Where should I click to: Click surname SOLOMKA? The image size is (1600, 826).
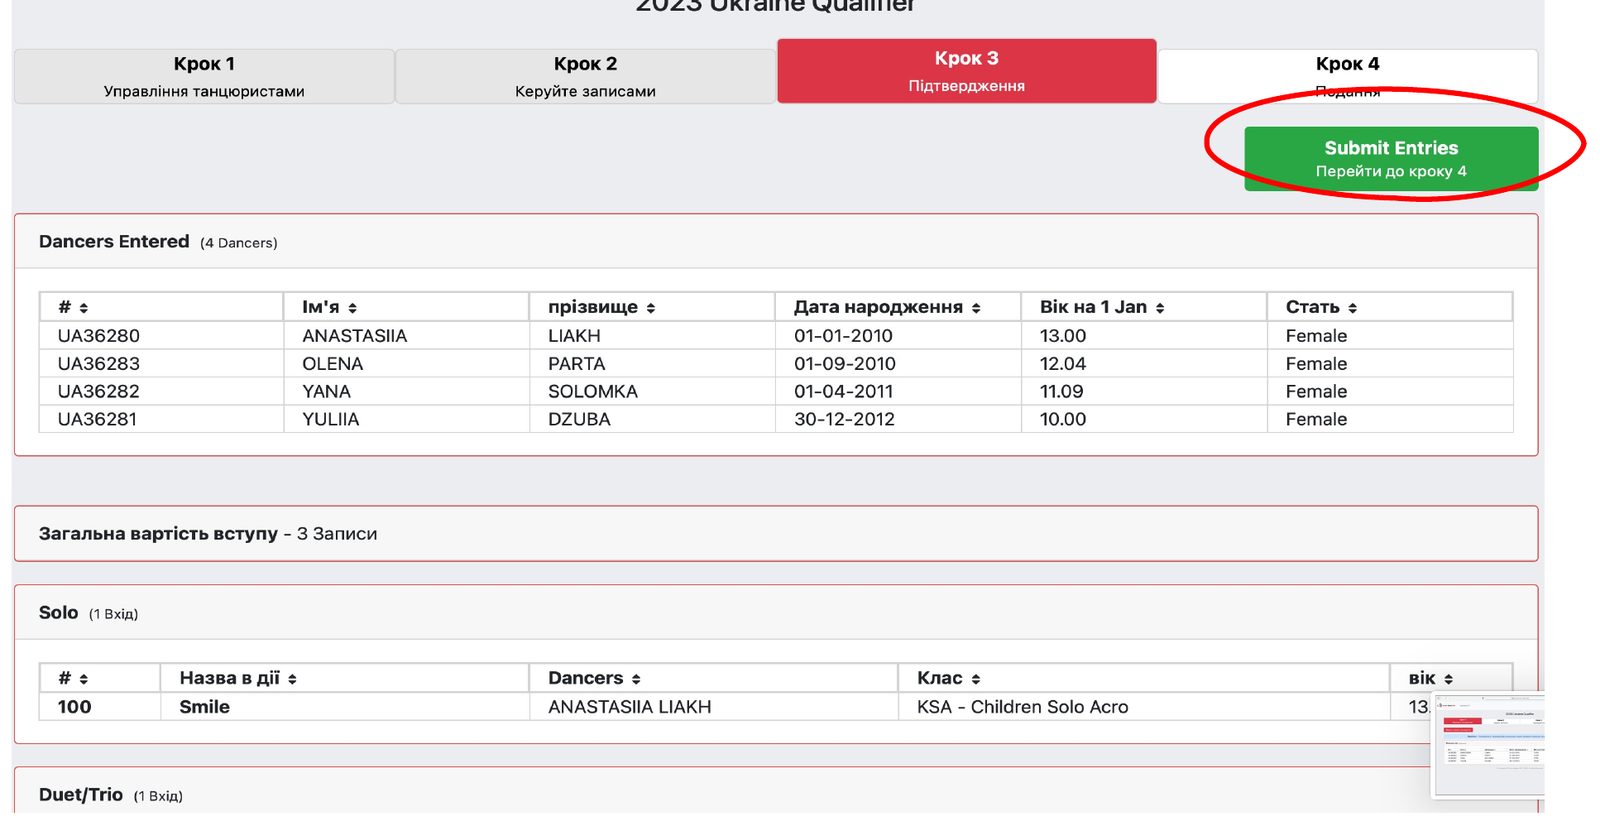593,392
